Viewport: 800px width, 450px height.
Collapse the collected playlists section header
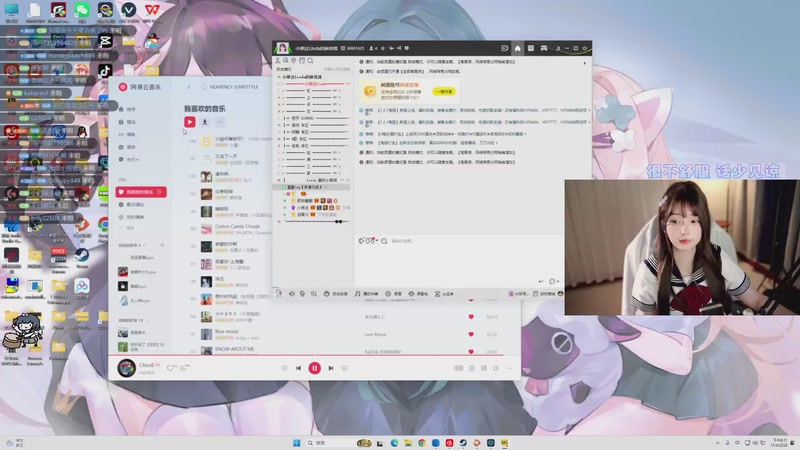point(133,320)
